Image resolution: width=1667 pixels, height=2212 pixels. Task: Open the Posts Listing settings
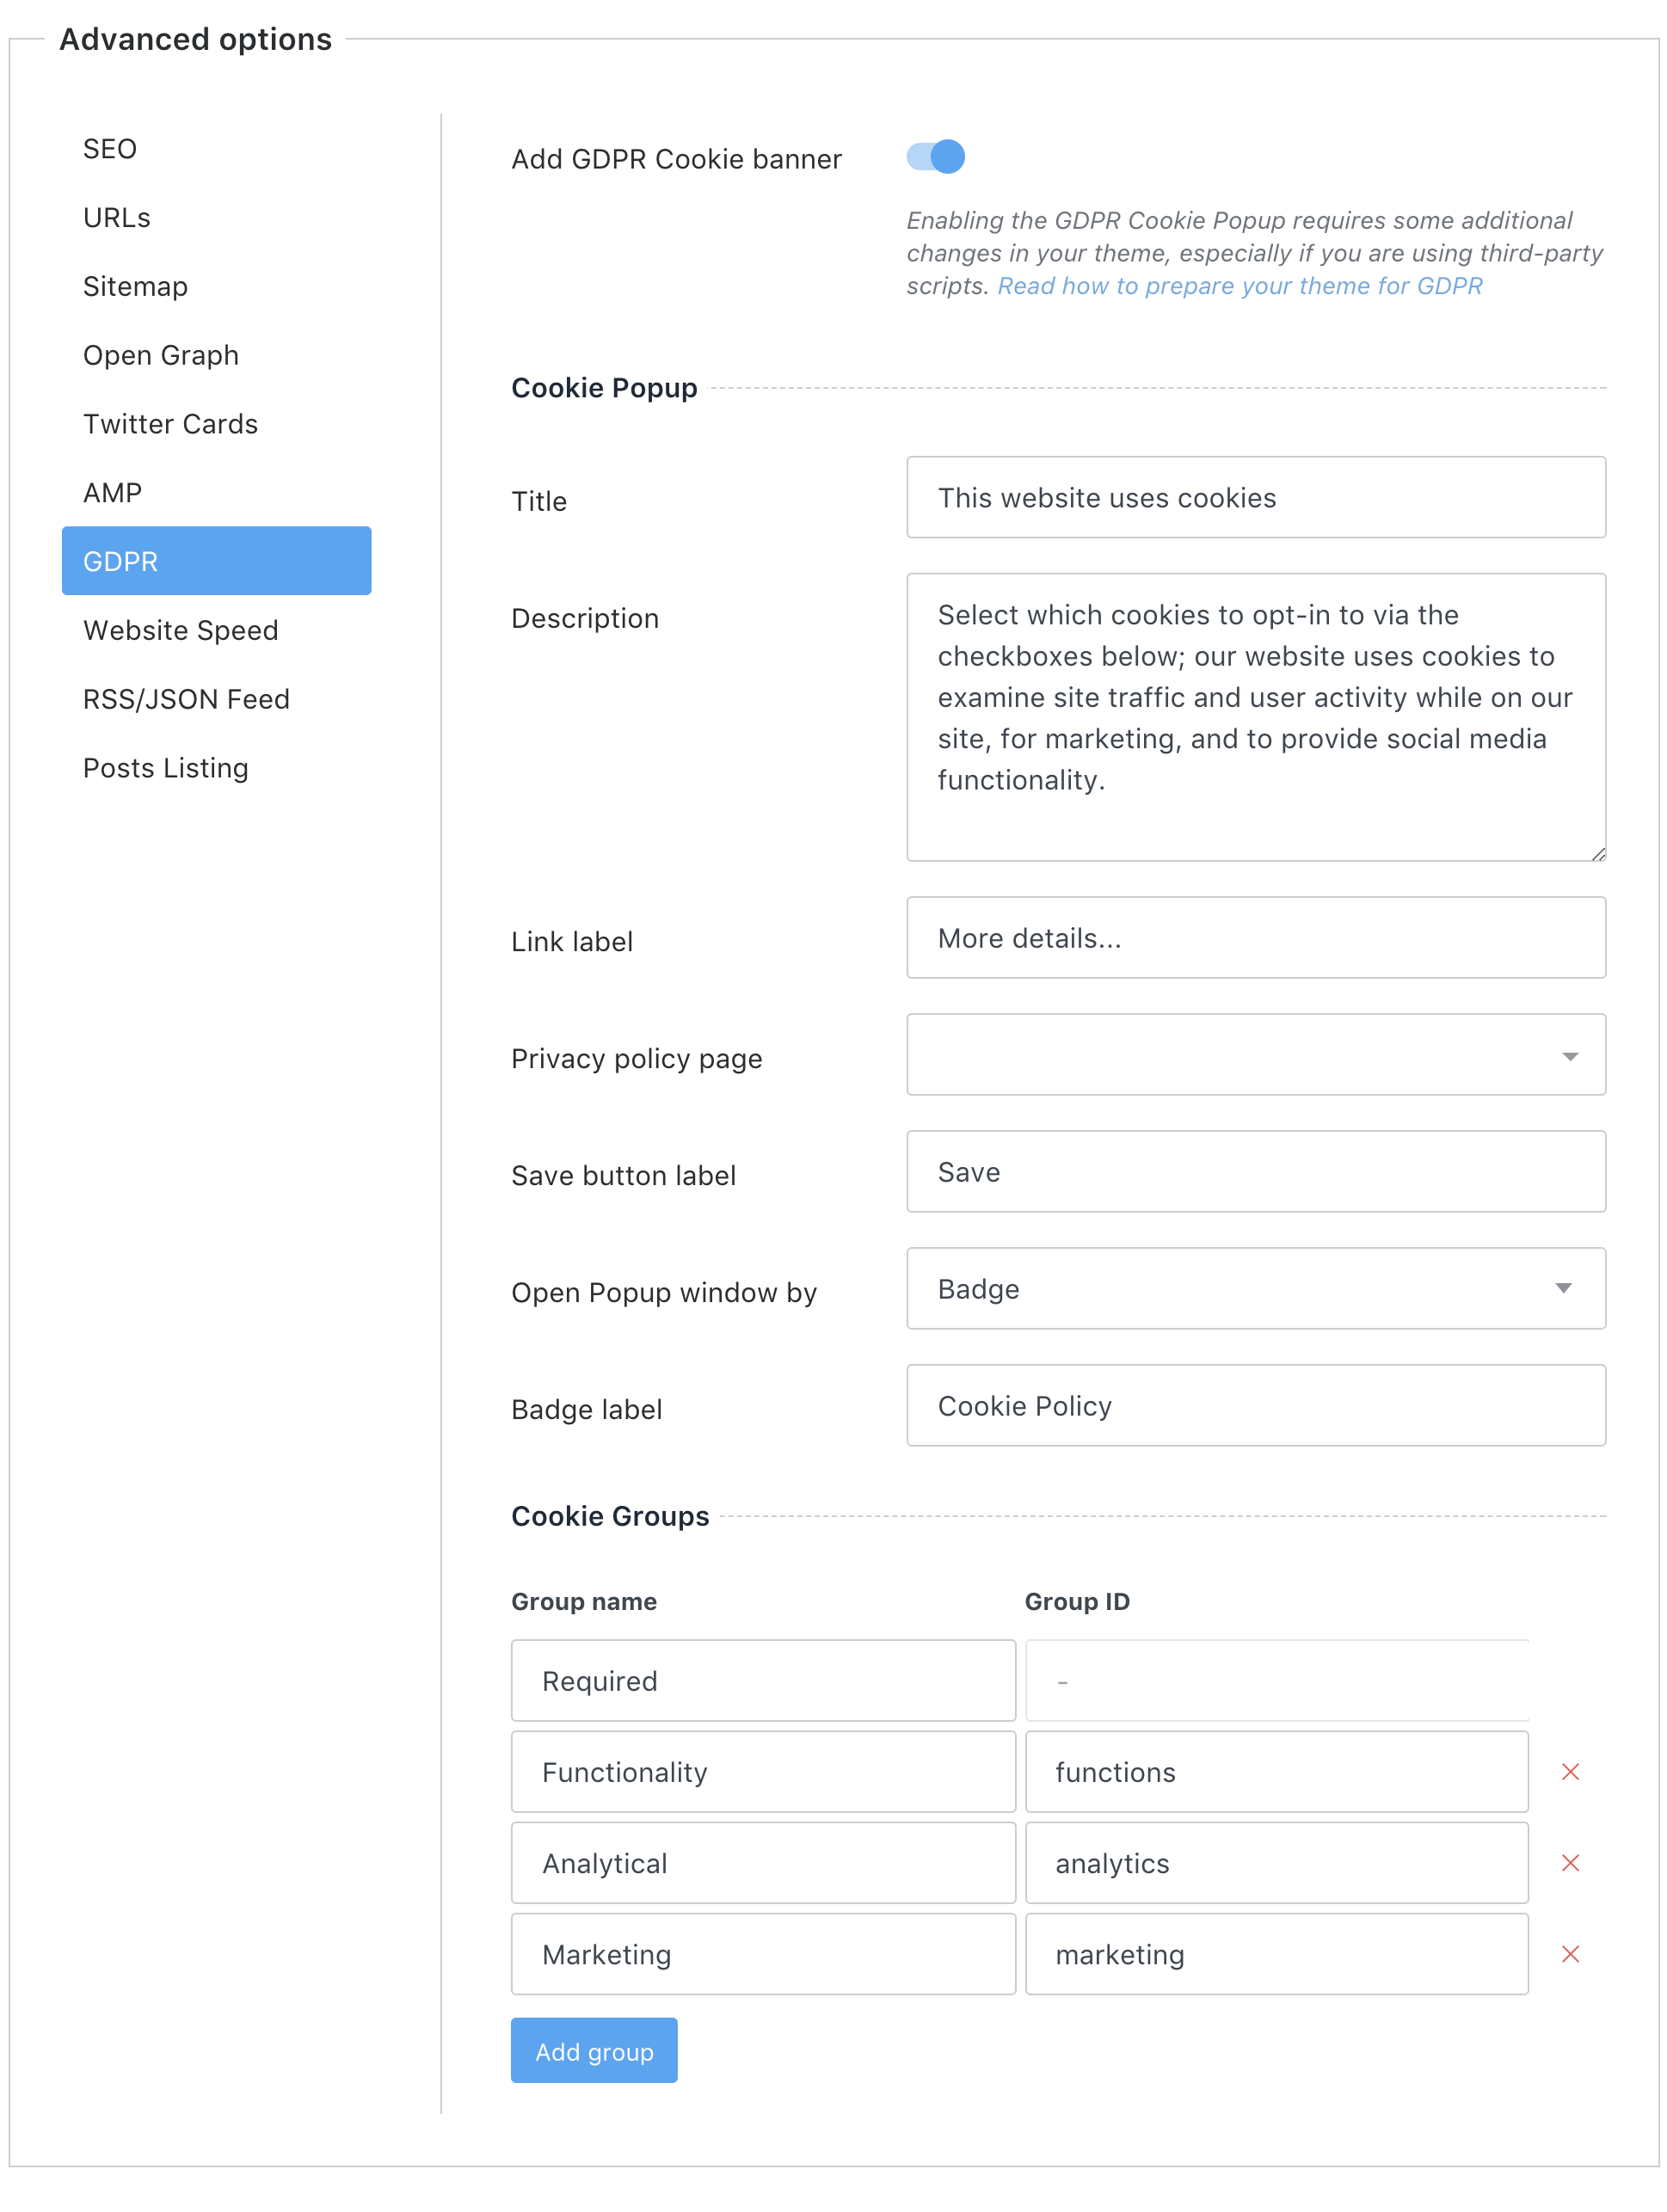coord(166,767)
